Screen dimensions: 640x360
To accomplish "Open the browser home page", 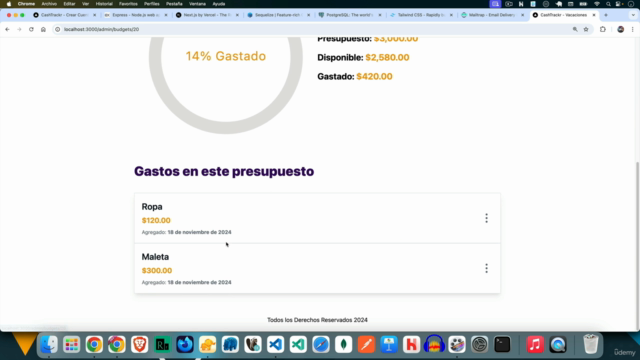I will coord(43,29).
